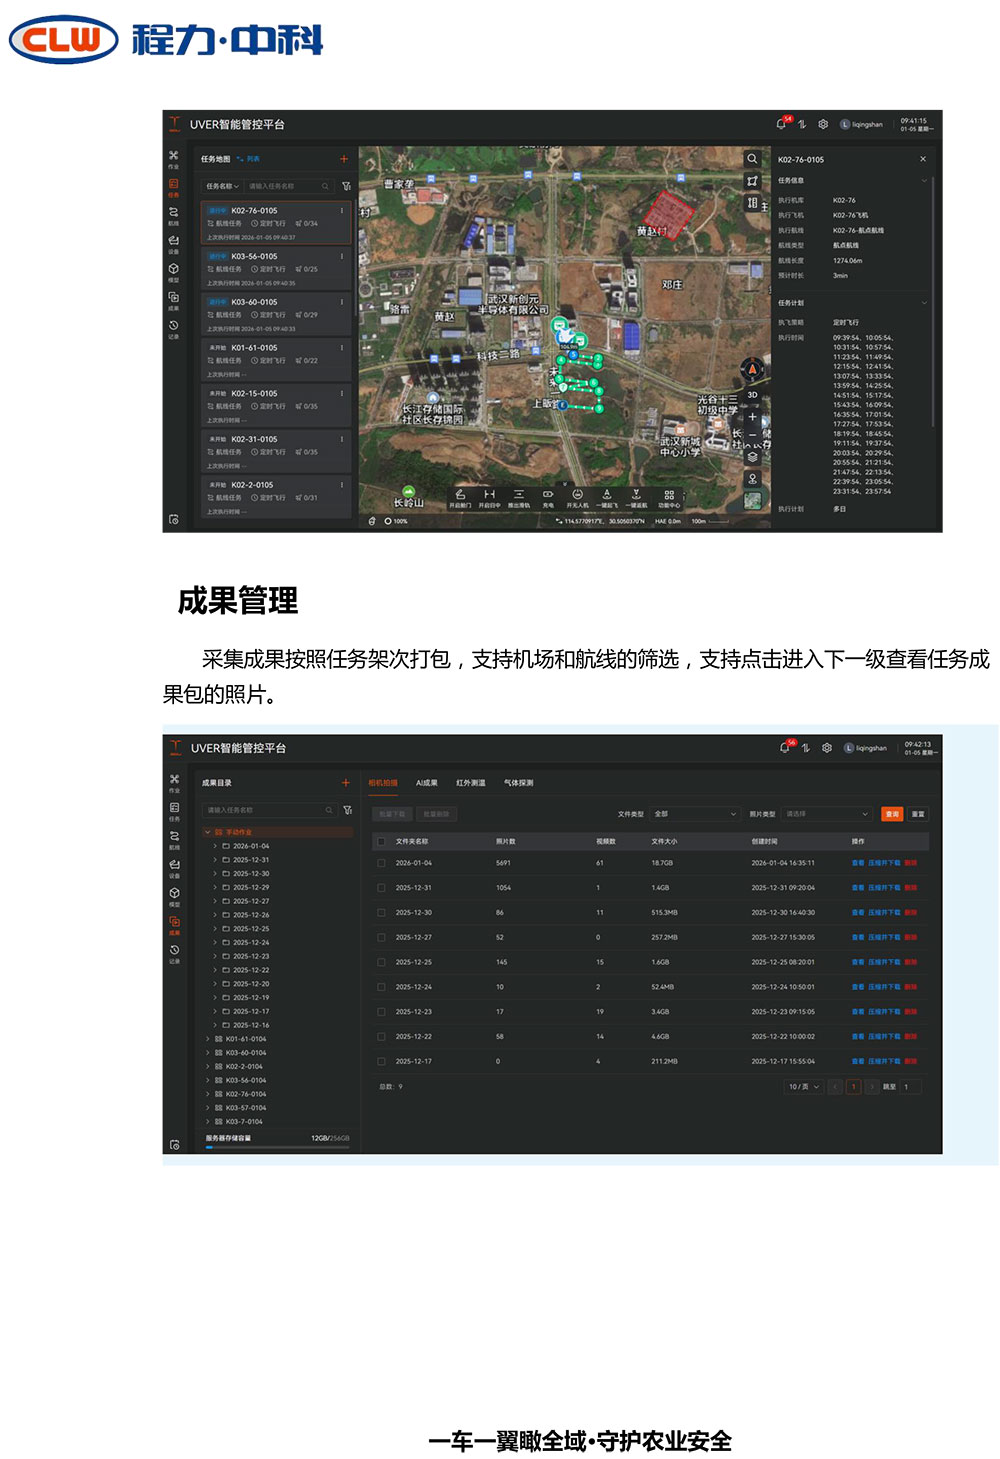This screenshot has height=1459, width=1000.
Task: Open the 文件类型 dropdown showing 全部
Action: coord(695,814)
